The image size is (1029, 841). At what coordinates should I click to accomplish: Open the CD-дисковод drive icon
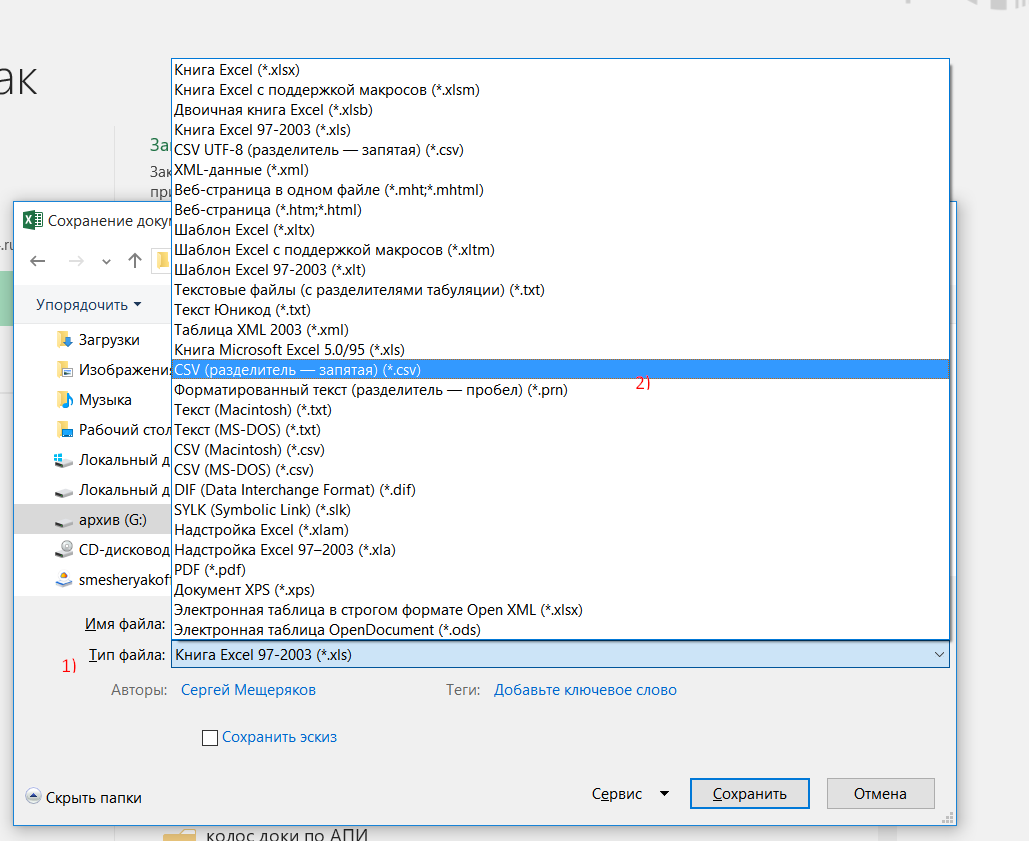64,549
